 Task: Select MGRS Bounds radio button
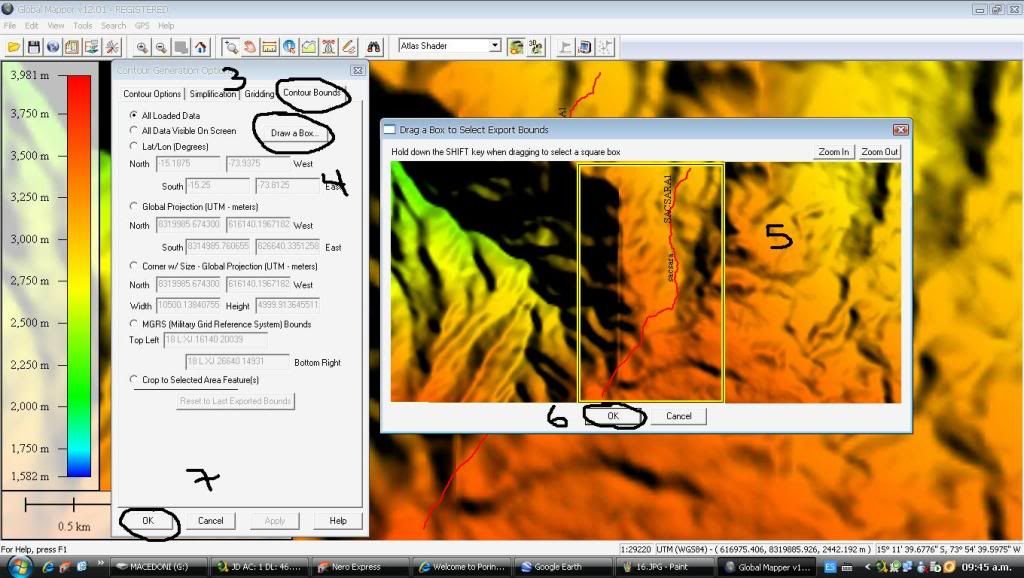(x=133, y=324)
